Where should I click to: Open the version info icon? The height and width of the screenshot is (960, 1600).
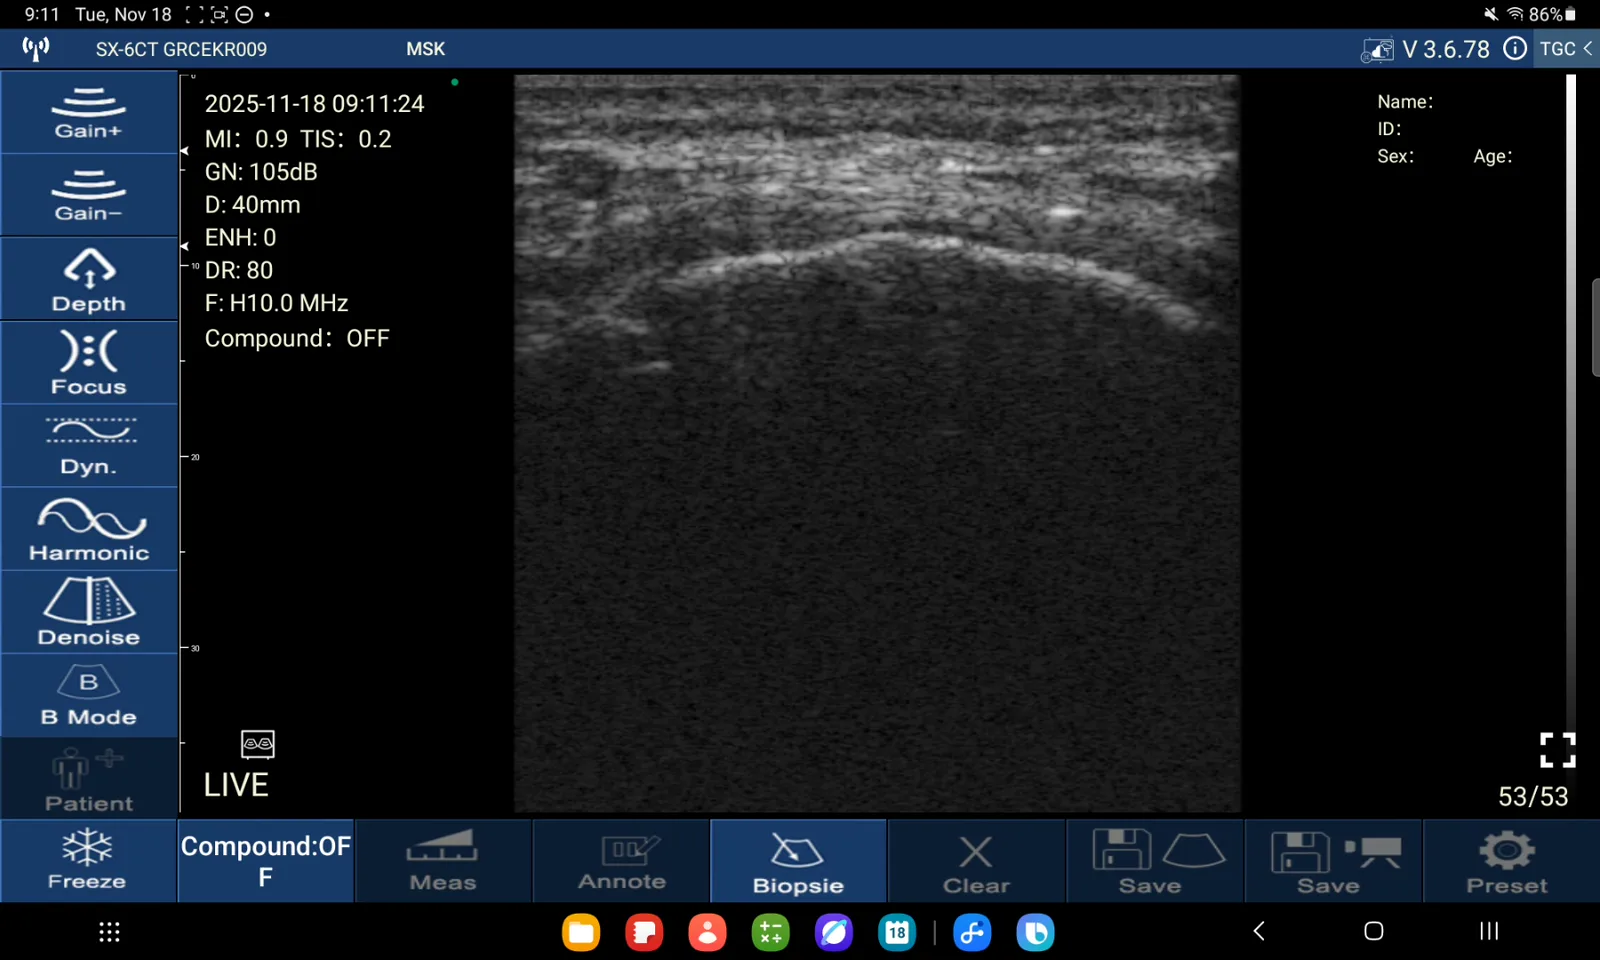(x=1515, y=48)
